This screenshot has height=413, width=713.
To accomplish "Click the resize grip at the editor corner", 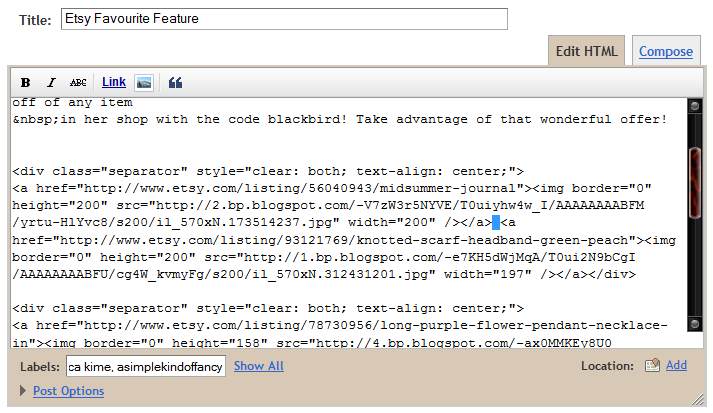I will click(698, 399).
